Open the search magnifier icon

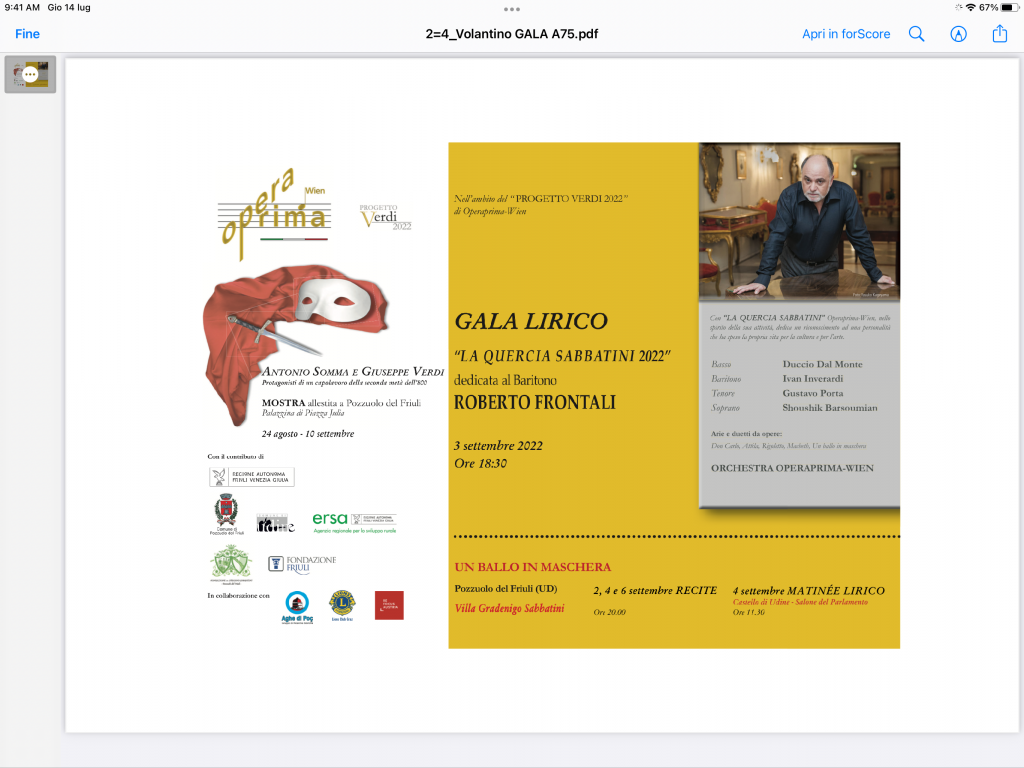(916, 34)
